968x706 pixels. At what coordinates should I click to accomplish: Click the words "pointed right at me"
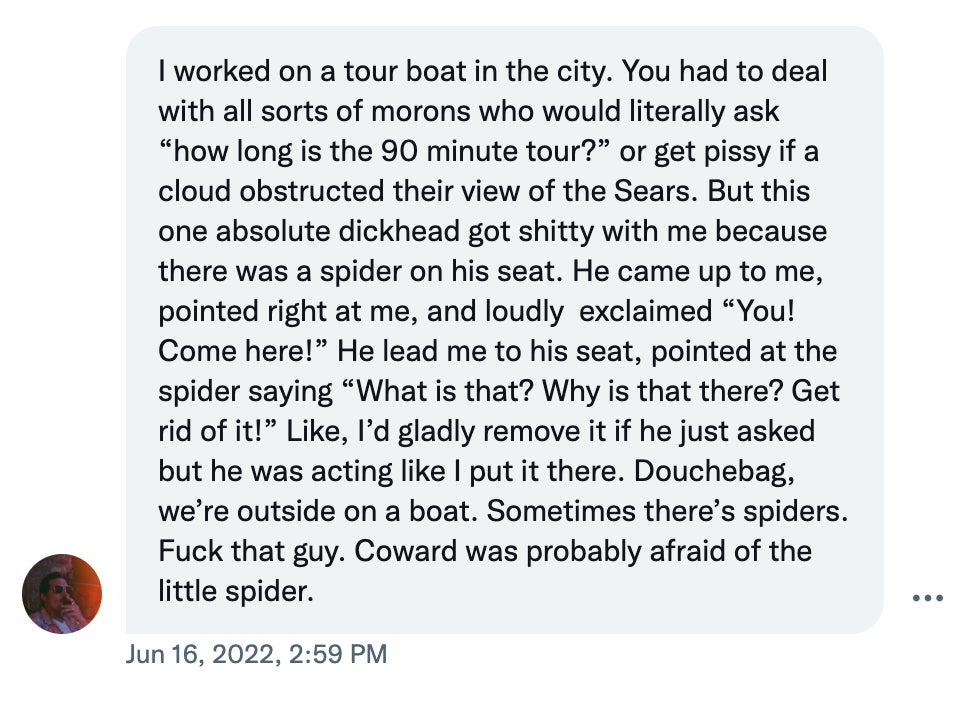coord(284,312)
